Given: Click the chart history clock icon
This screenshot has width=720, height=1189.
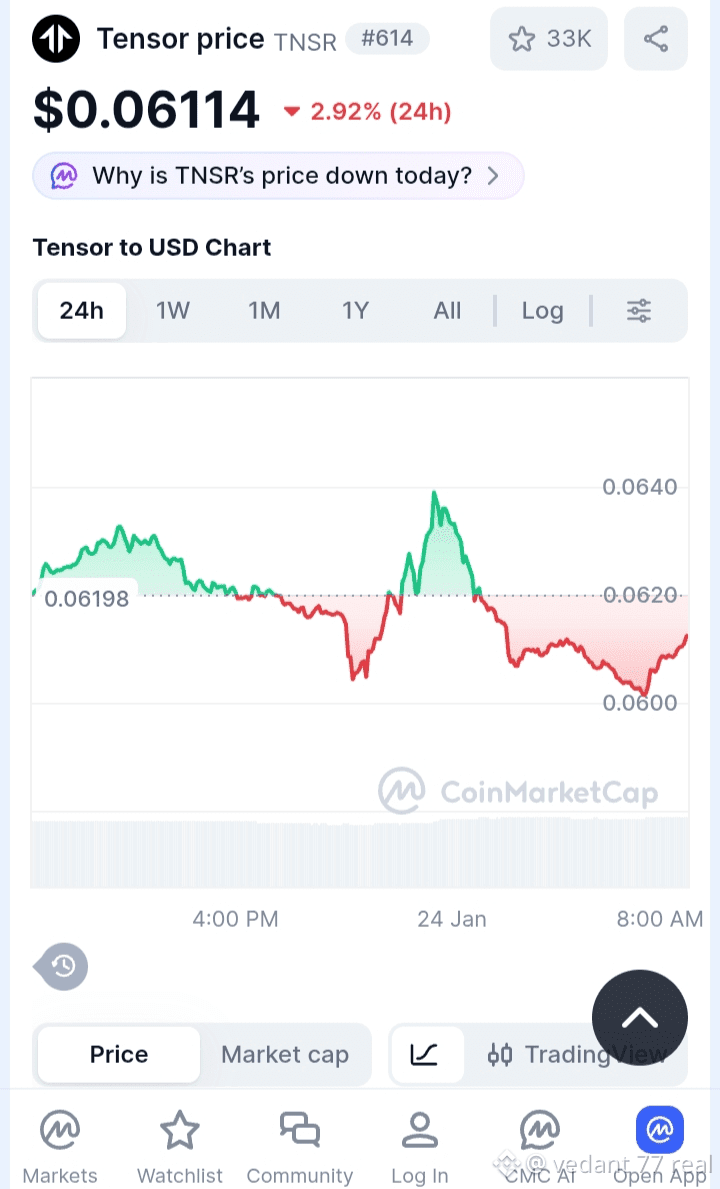Looking at the screenshot, I should point(64,966).
